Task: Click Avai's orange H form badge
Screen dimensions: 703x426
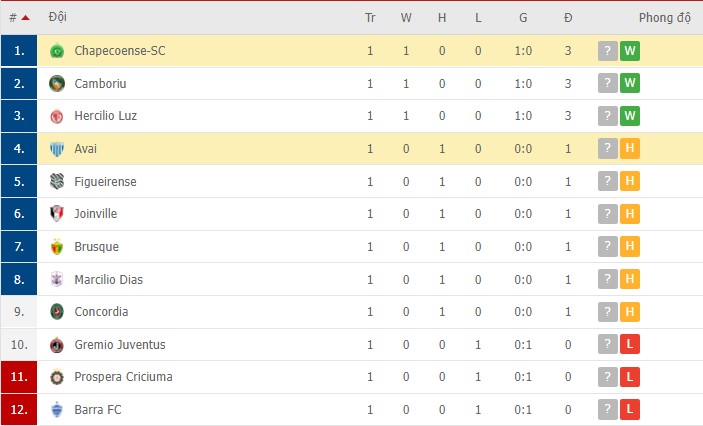Action: pyautogui.click(x=630, y=149)
